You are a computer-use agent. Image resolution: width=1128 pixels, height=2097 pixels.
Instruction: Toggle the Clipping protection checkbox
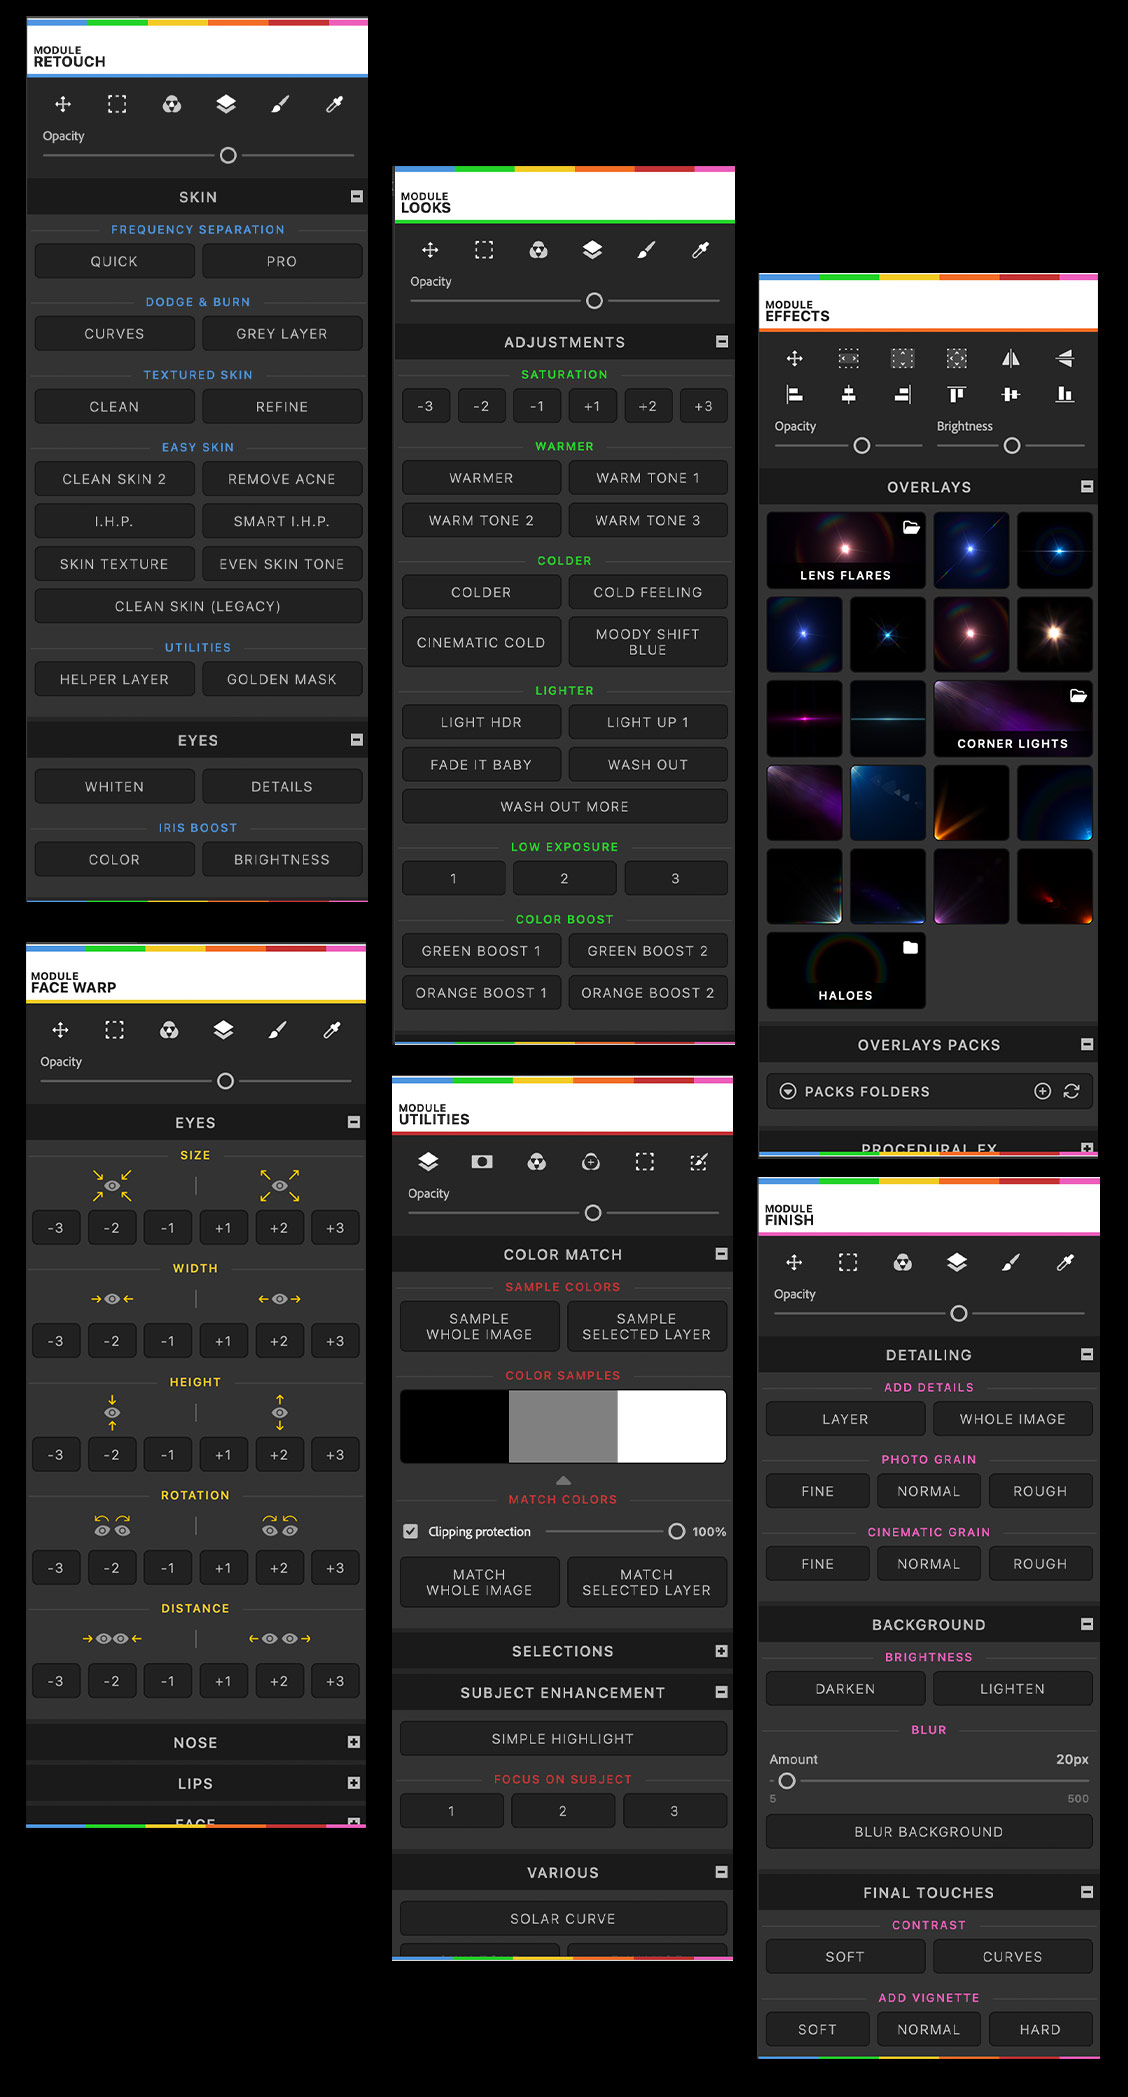pos(411,1531)
